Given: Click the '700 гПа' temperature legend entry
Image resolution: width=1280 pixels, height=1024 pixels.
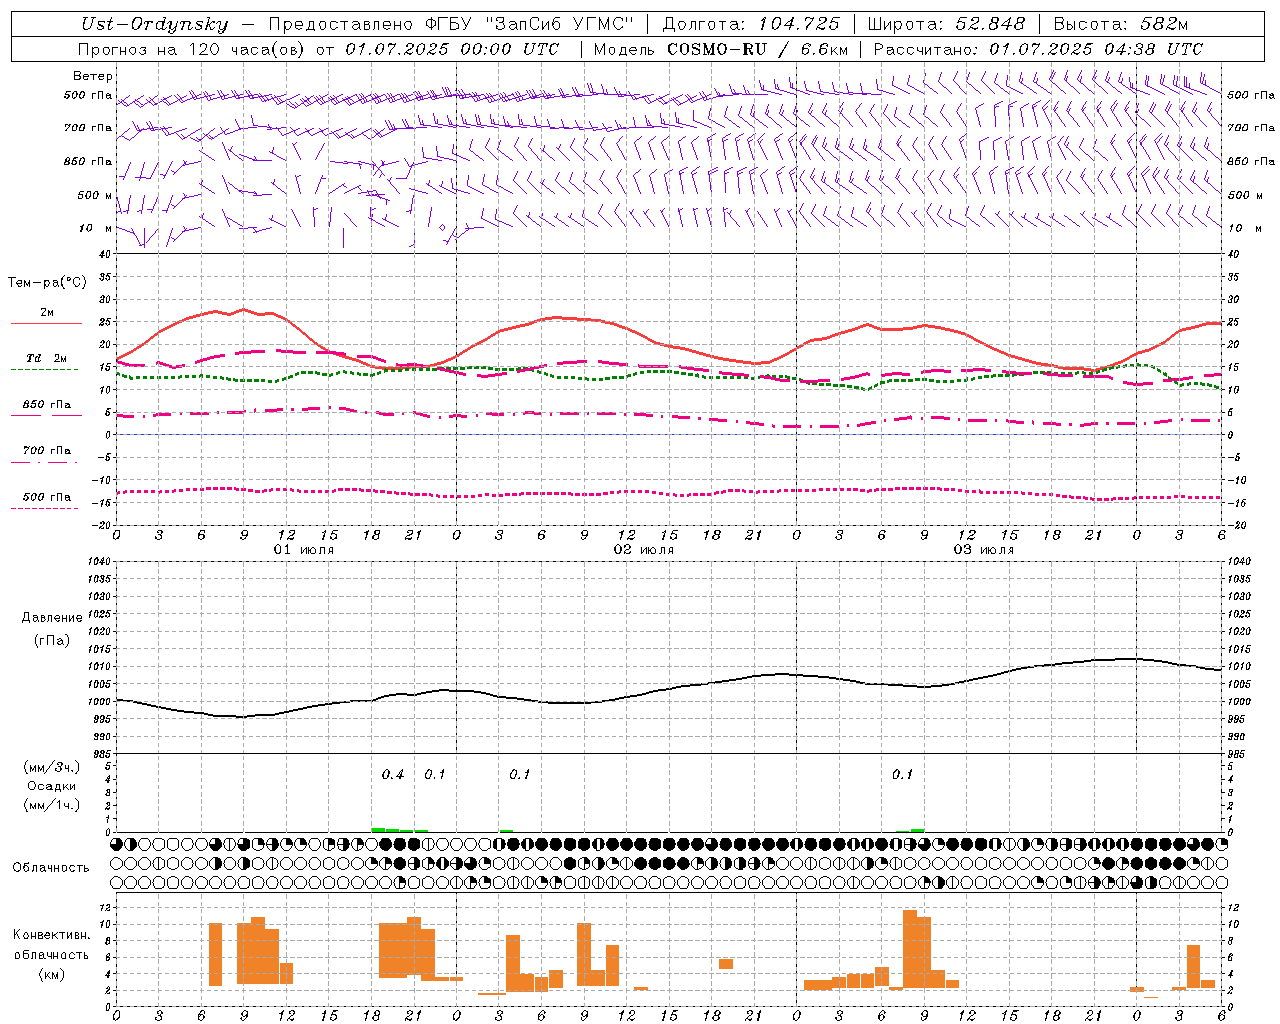Looking at the screenshot, I should tap(47, 451).
